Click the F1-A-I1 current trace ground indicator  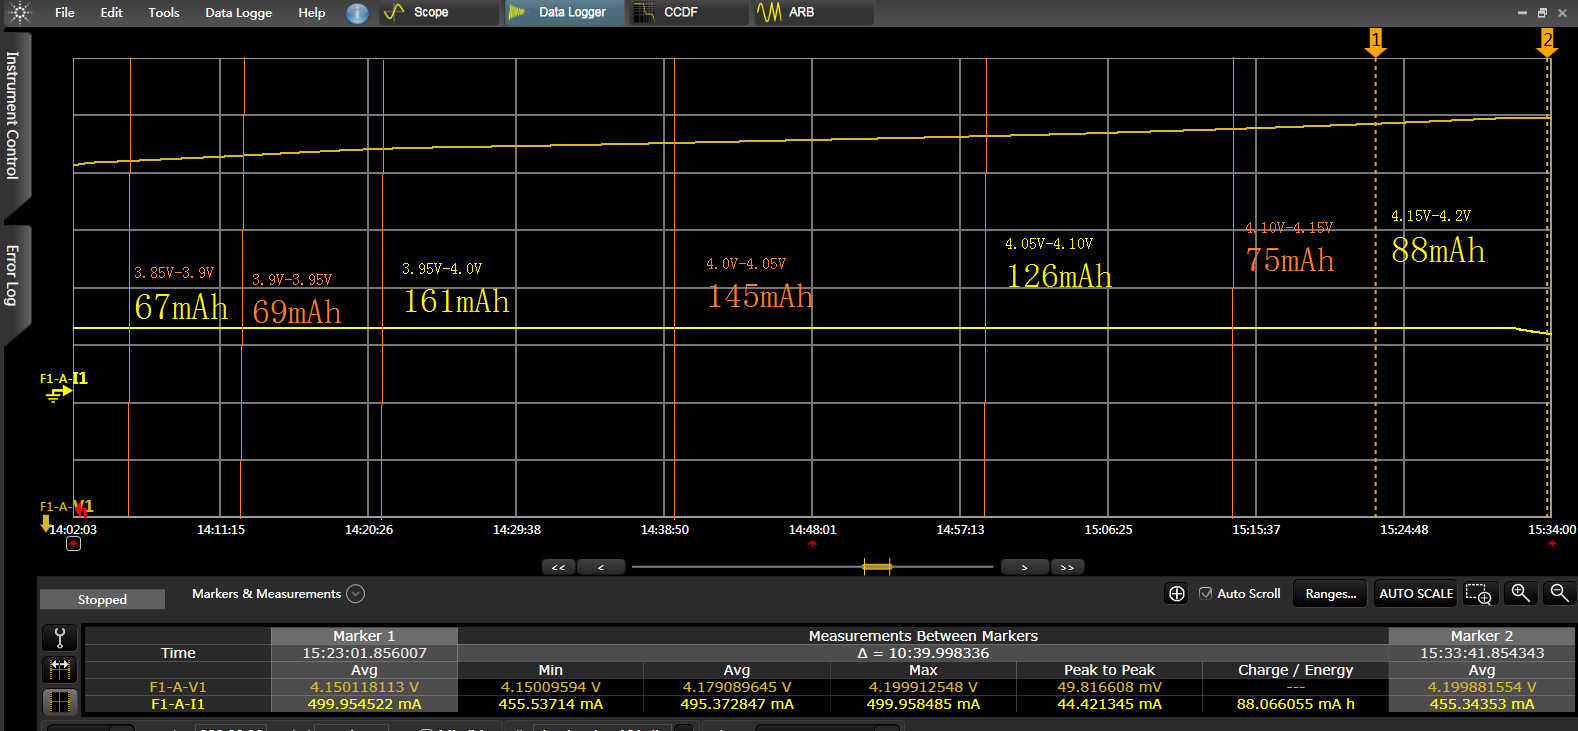click(58, 393)
